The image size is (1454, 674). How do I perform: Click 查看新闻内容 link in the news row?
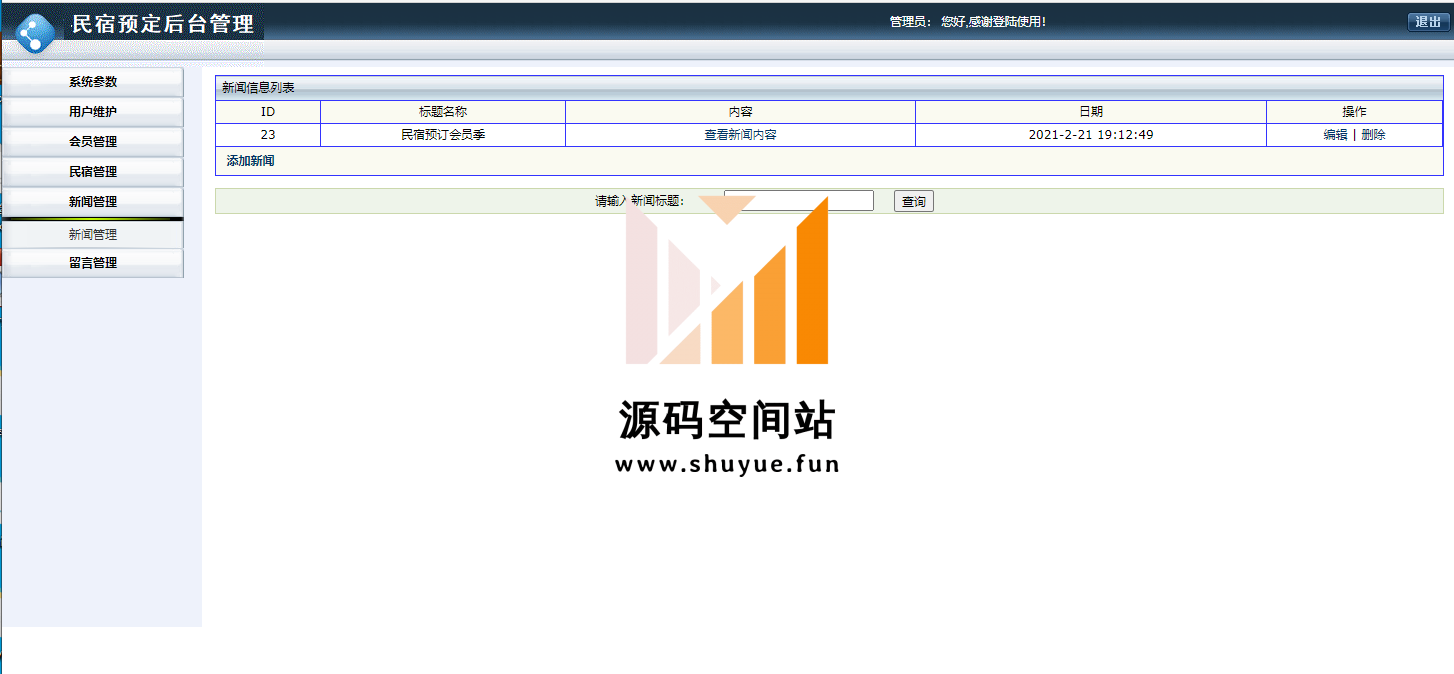click(x=740, y=135)
